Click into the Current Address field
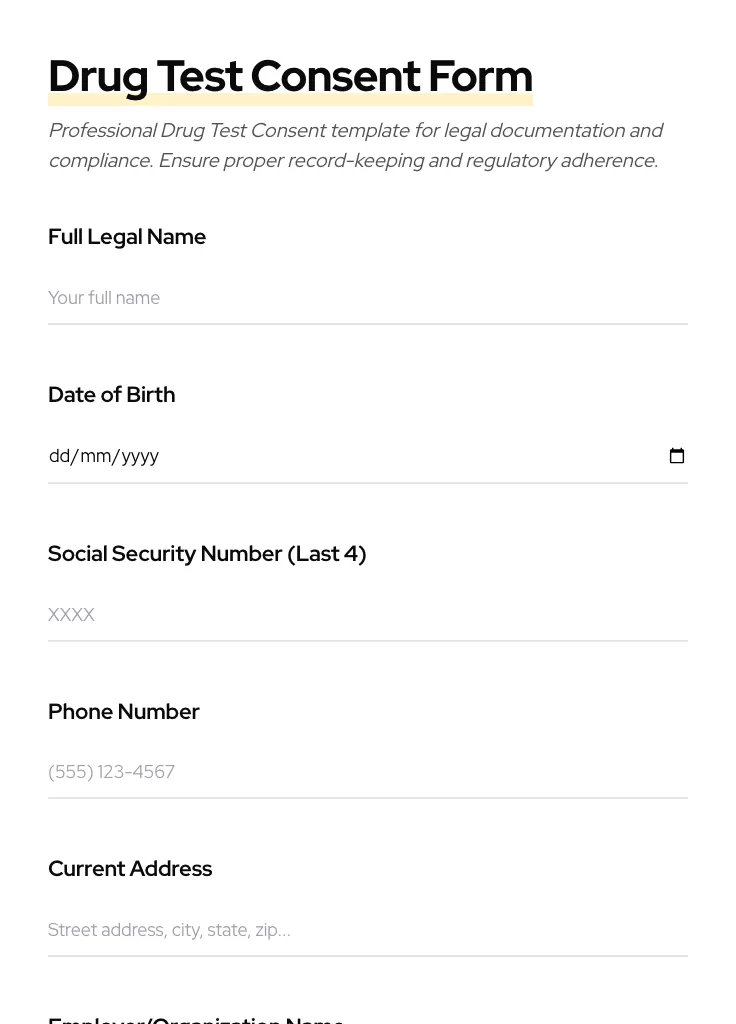The width and height of the screenshot is (736, 1024). coord(367,930)
